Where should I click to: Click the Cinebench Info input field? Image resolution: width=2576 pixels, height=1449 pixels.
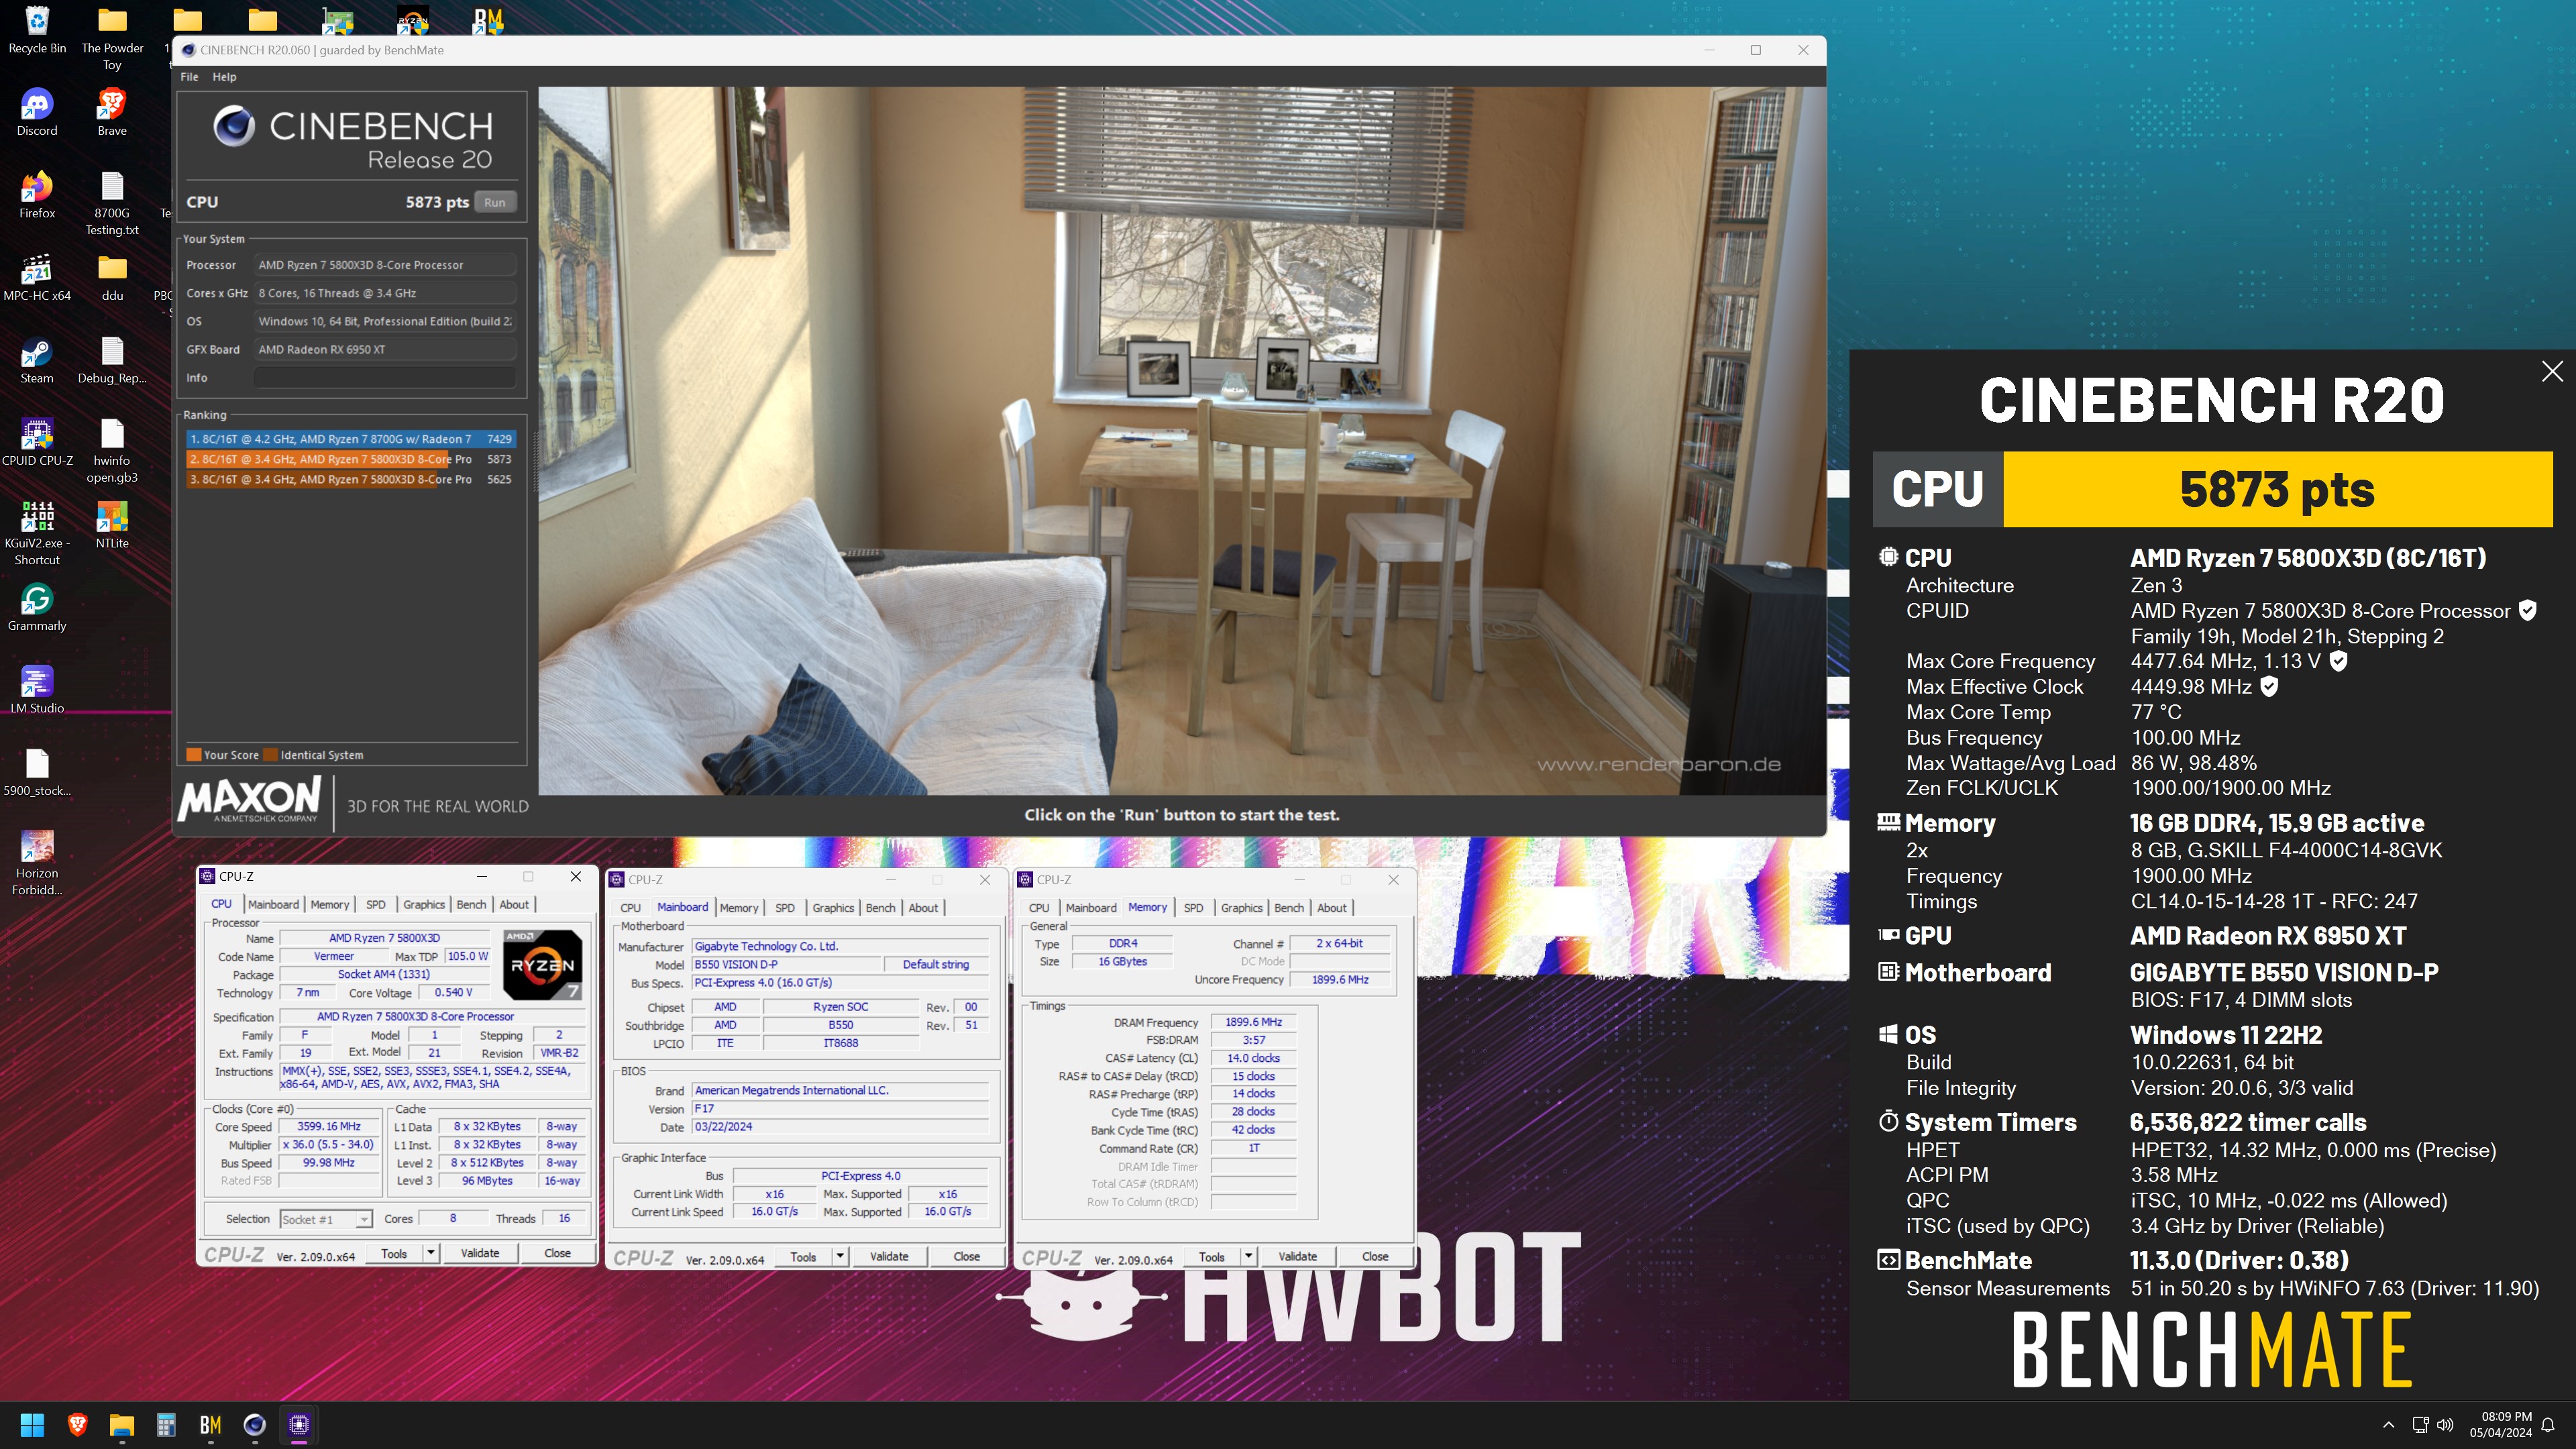385,378
